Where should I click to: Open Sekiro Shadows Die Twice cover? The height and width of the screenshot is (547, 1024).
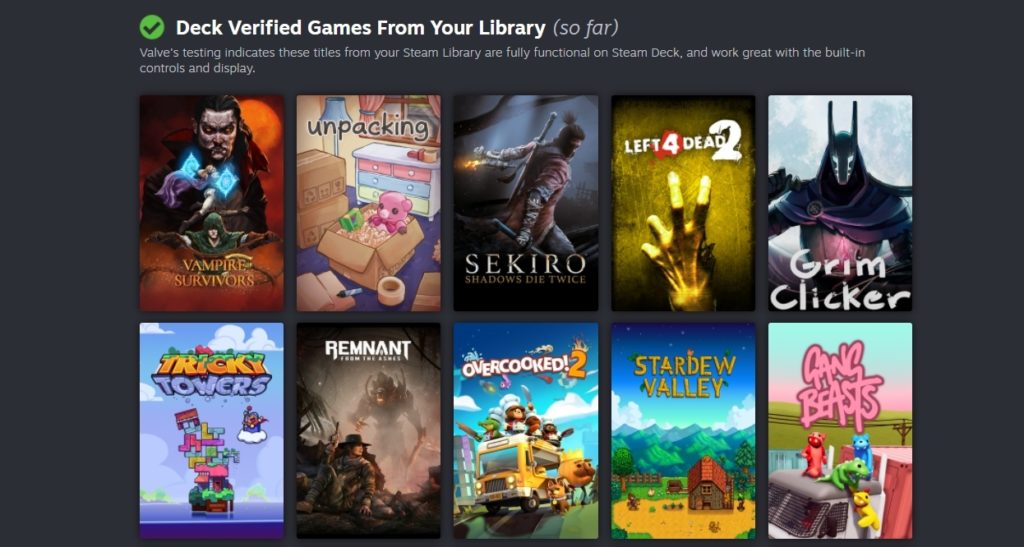[526, 203]
